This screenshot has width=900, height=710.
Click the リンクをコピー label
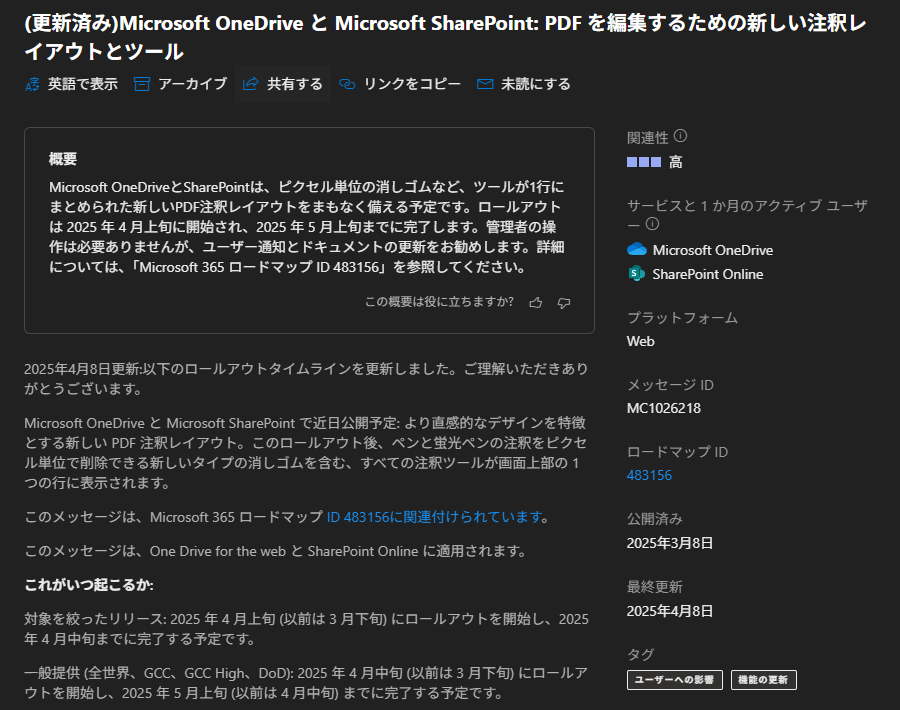click(412, 84)
